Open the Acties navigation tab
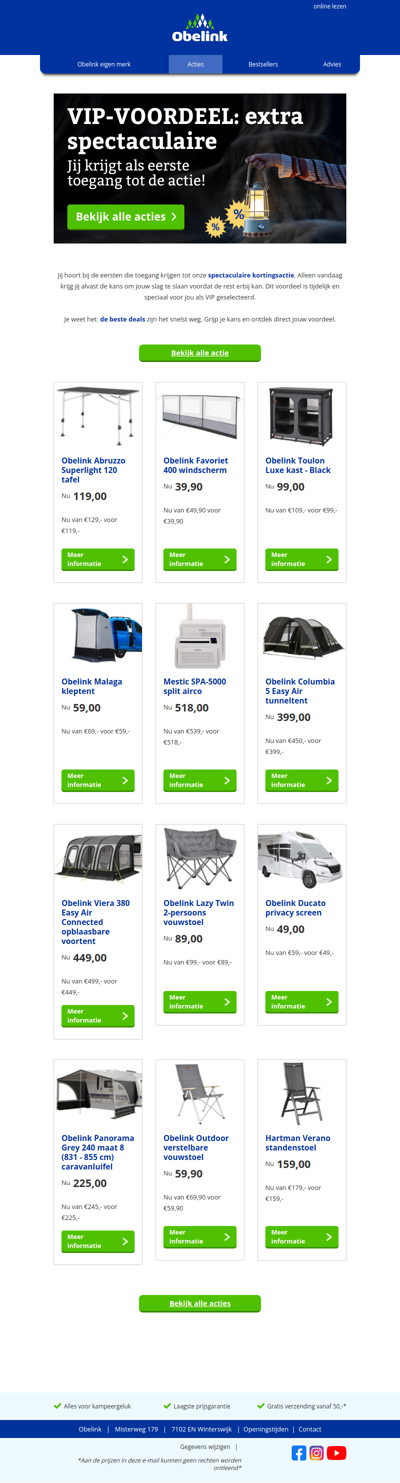Image resolution: width=400 pixels, height=1483 pixels. 195,64
